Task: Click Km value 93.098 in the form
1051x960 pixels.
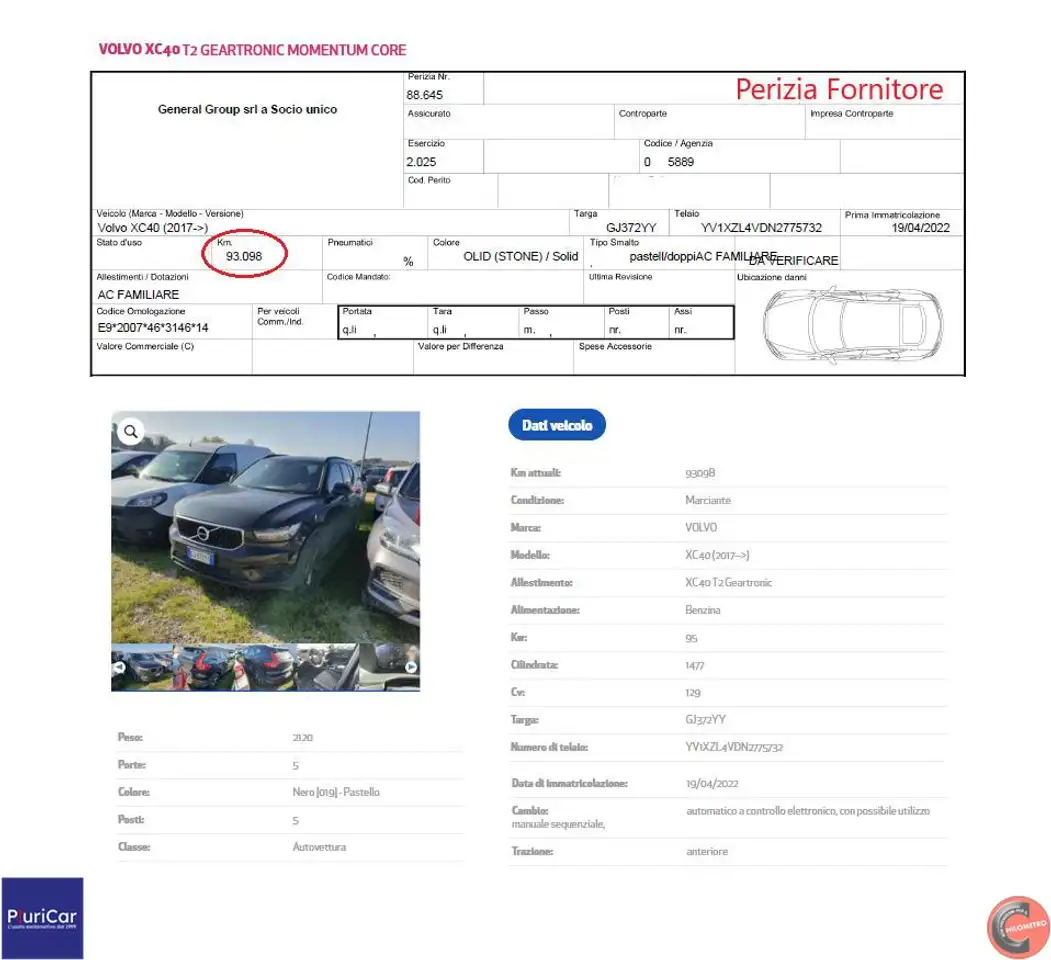Action: tap(244, 256)
